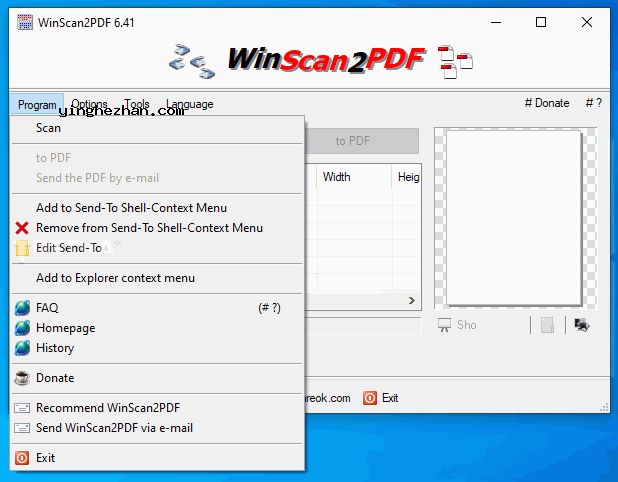Click envelope icon beside Recommend WinScan2PDF
Image resolution: width=618 pixels, height=482 pixels.
point(22,408)
